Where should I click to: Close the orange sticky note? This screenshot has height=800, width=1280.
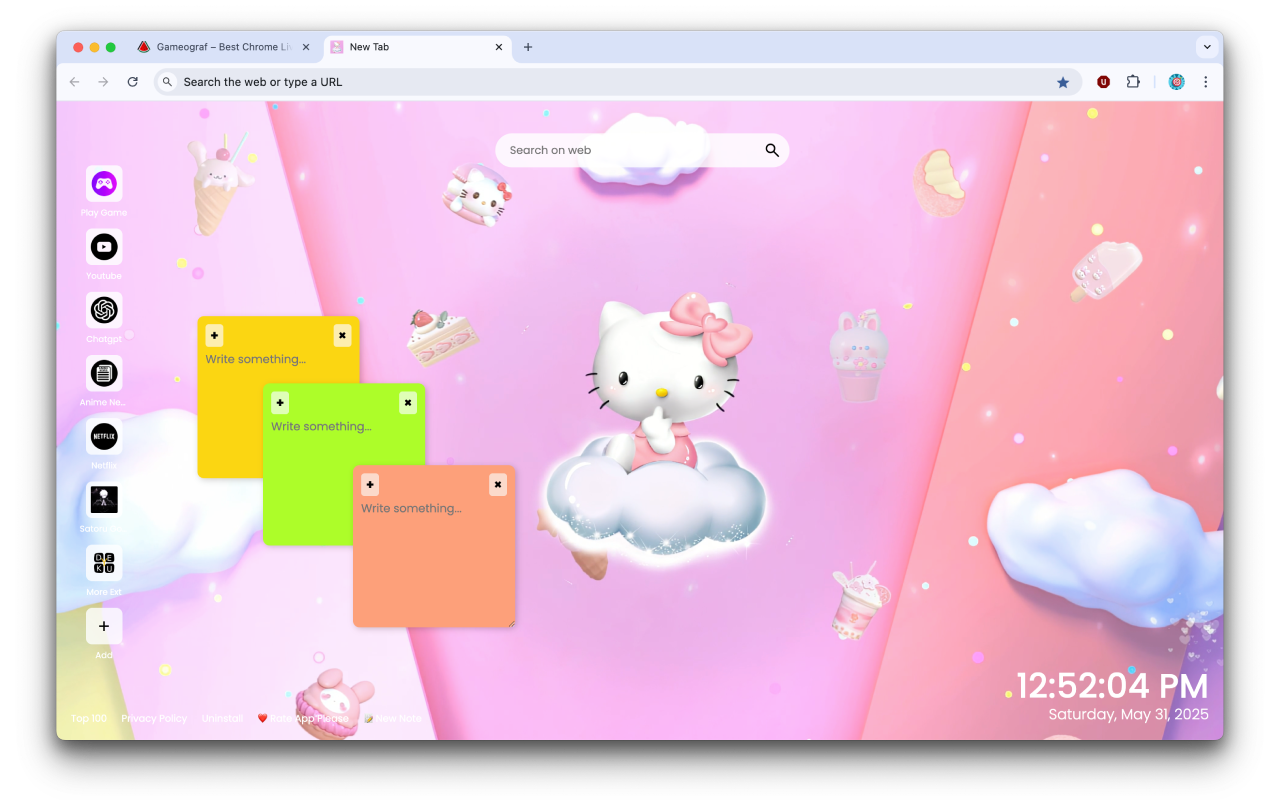point(497,484)
